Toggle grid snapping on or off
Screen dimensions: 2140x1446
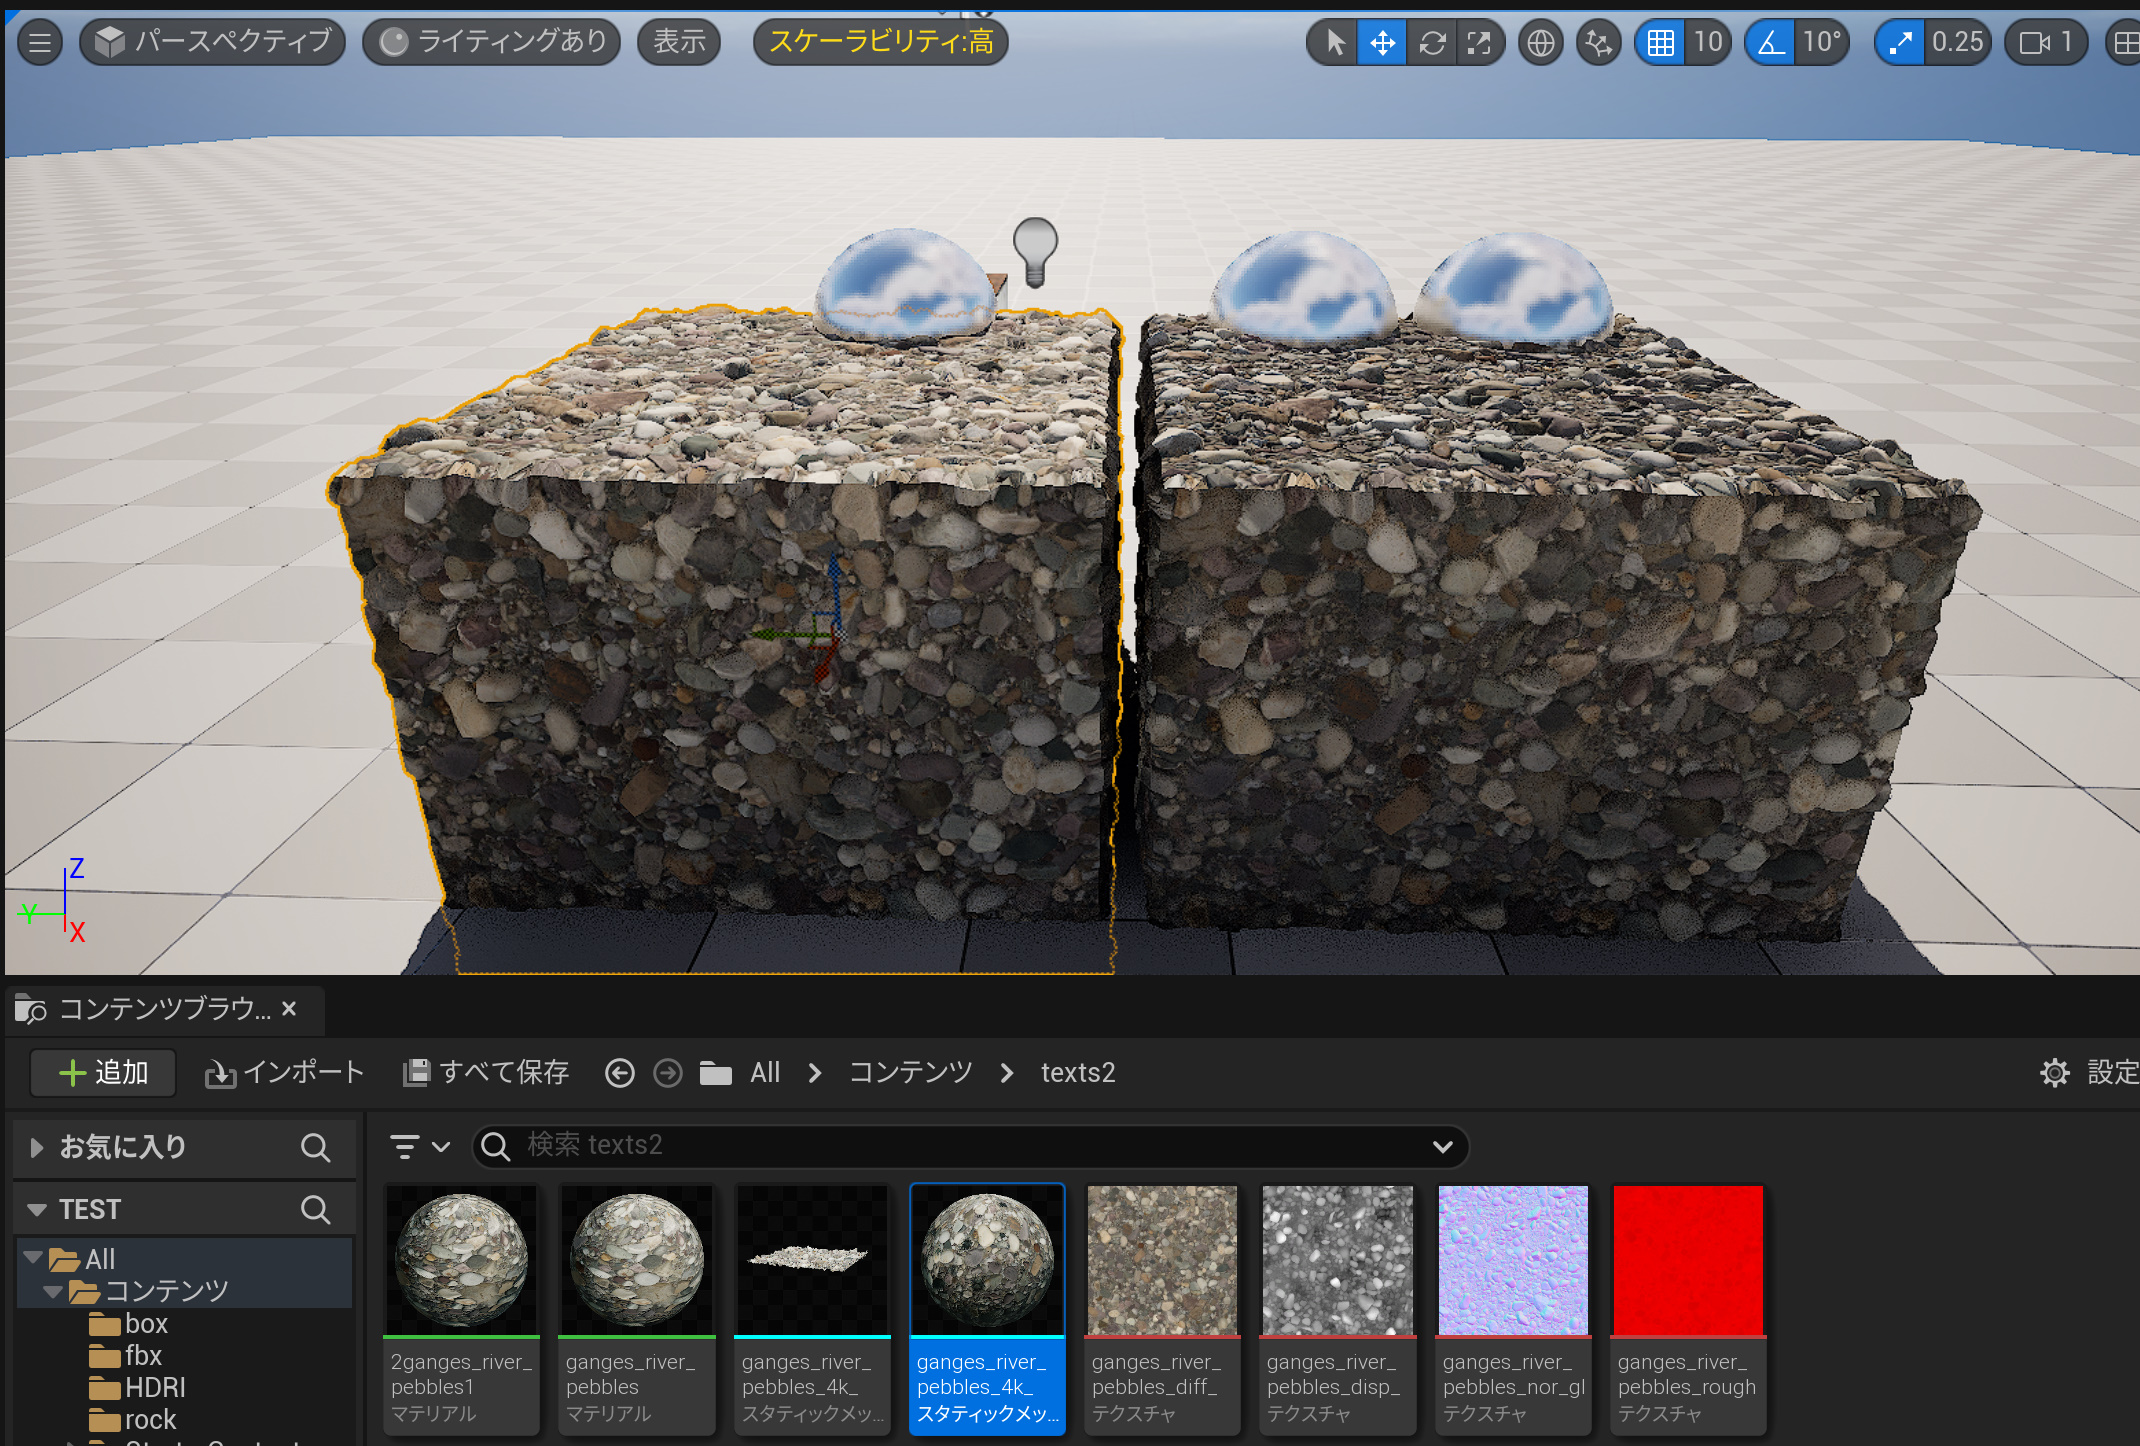point(1660,43)
